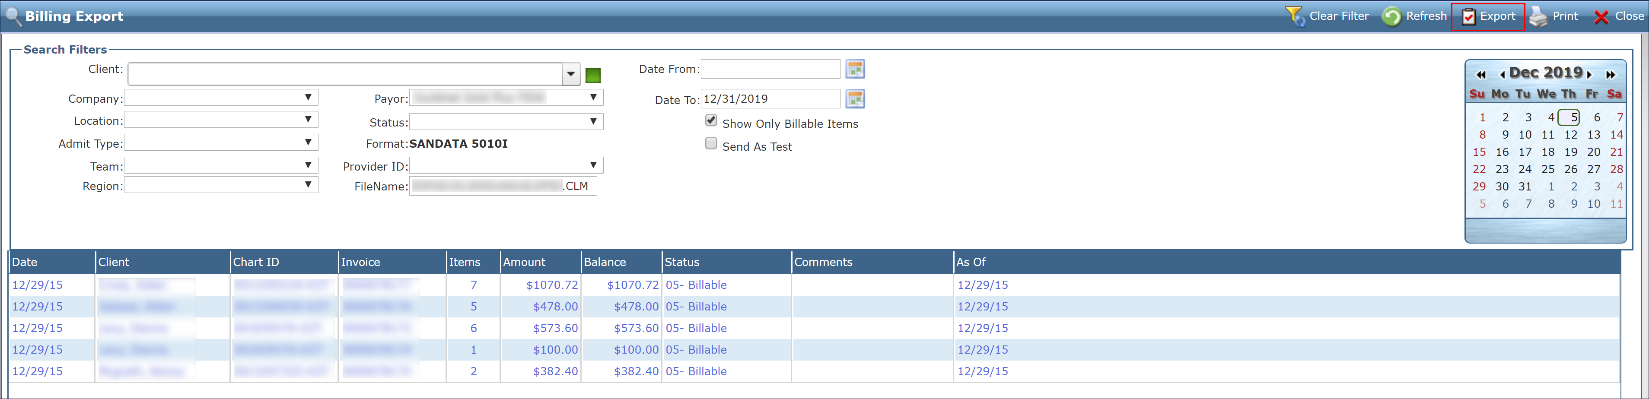Open the Team dropdown

click(308, 165)
